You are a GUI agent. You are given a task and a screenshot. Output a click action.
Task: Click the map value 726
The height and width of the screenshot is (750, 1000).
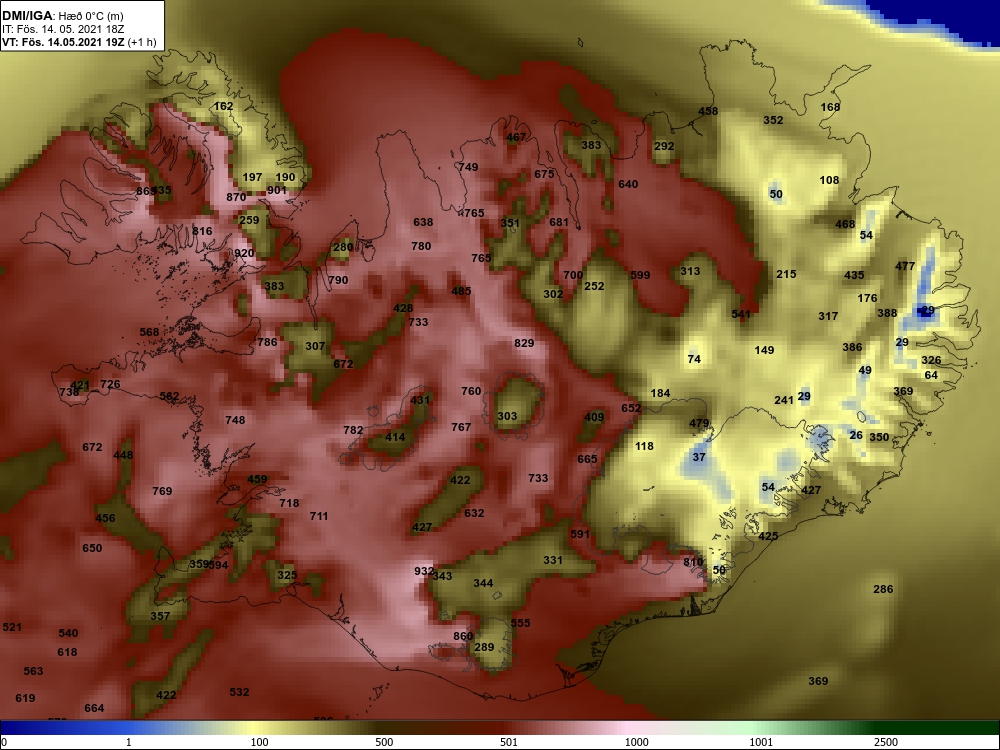pyautogui.click(x=110, y=384)
